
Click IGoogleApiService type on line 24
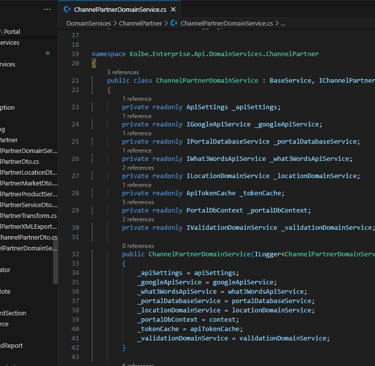pos(218,124)
